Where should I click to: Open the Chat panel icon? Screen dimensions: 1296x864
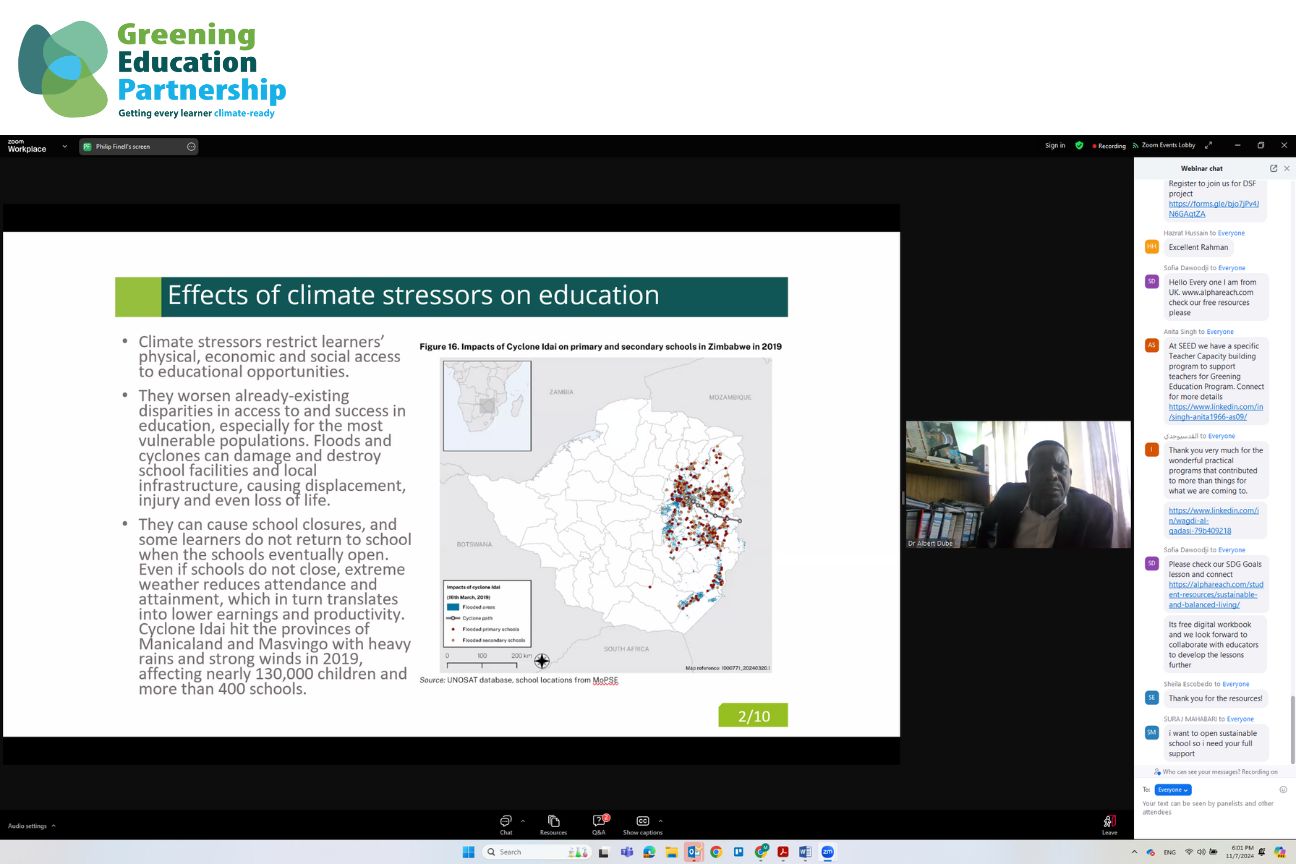point(506,821)
